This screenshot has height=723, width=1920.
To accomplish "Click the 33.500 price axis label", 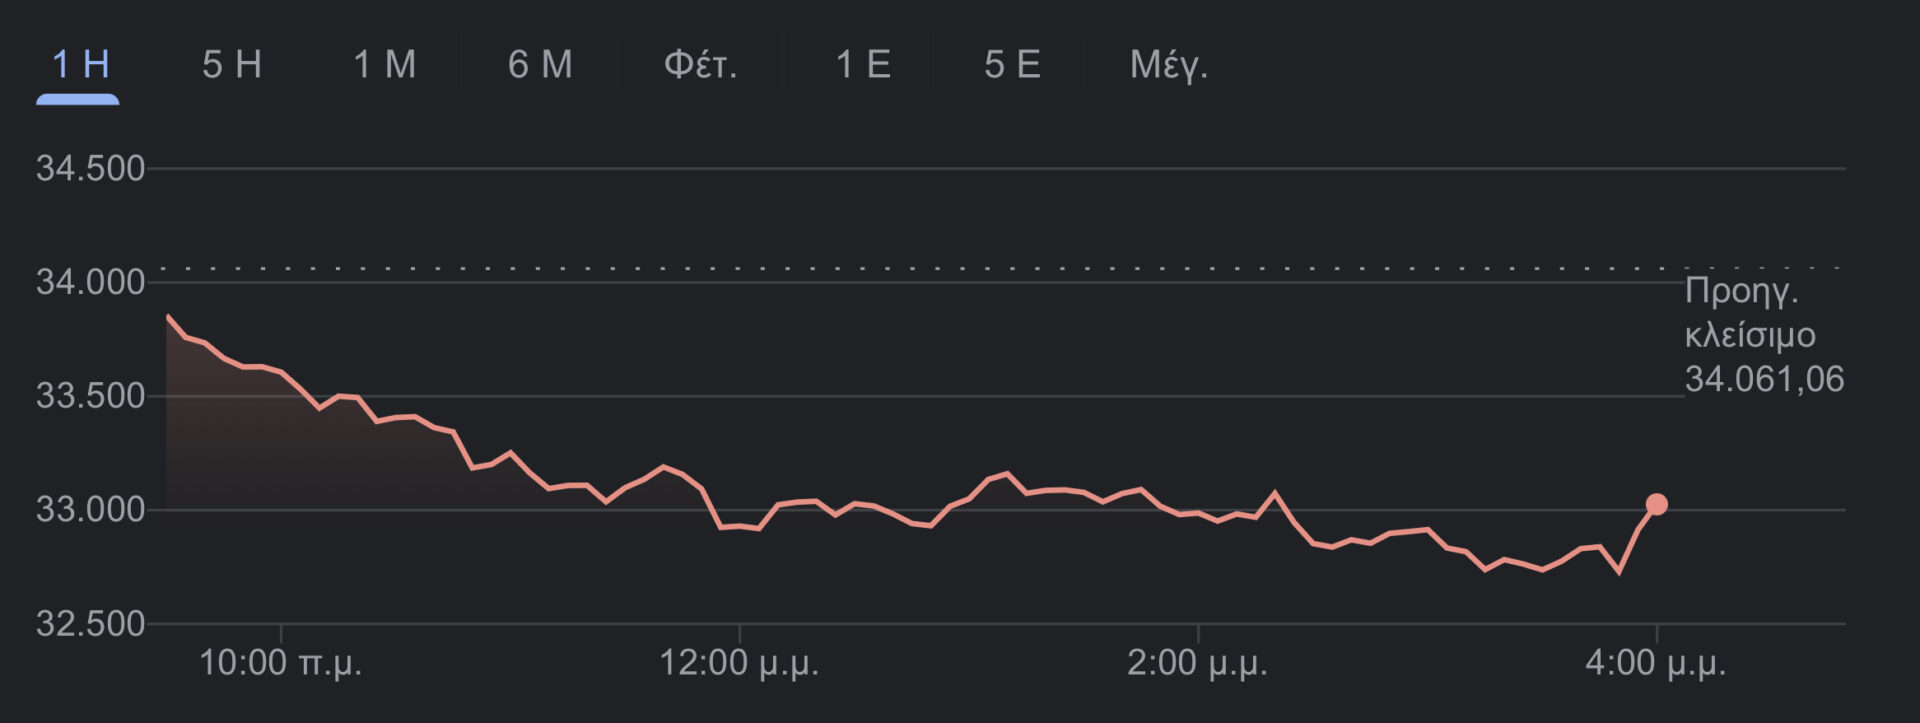I will [90, 396].
